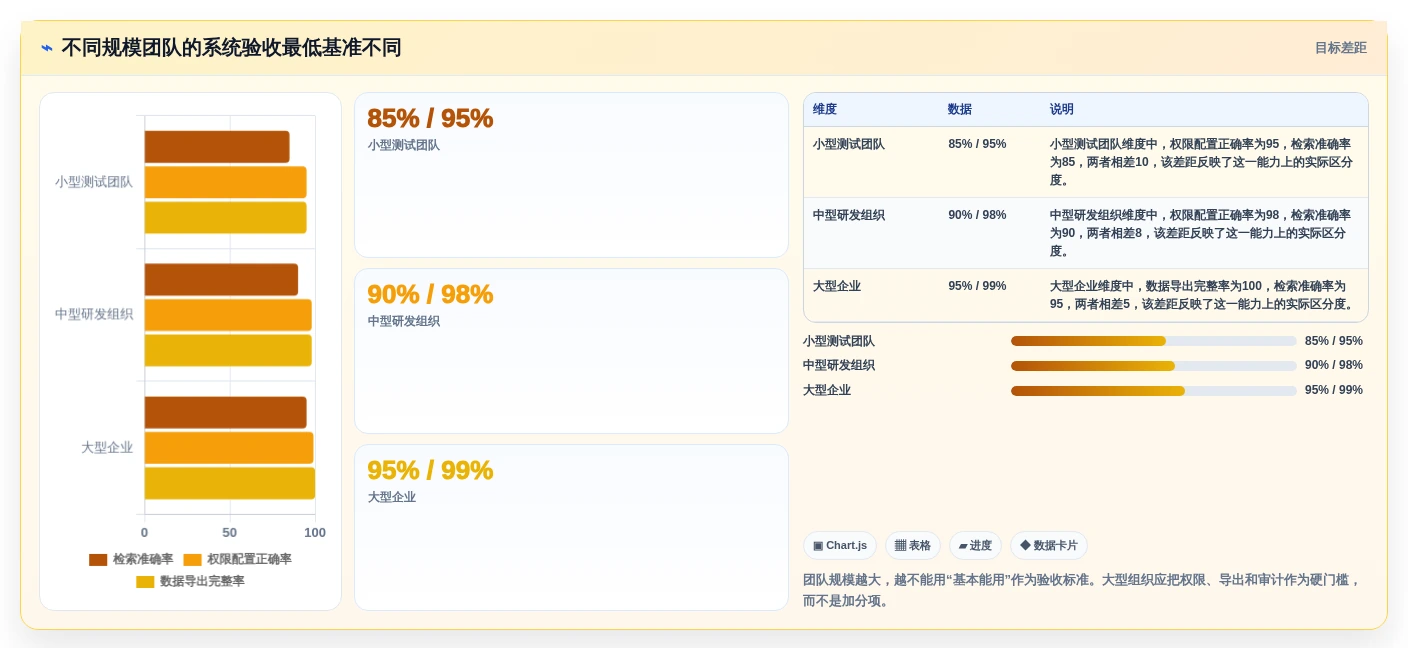The width and height of the screenshot is (1408, 648).
Task: Toggle the 权限配置正确率 legend entry
Action: click(x=237, y=559)
